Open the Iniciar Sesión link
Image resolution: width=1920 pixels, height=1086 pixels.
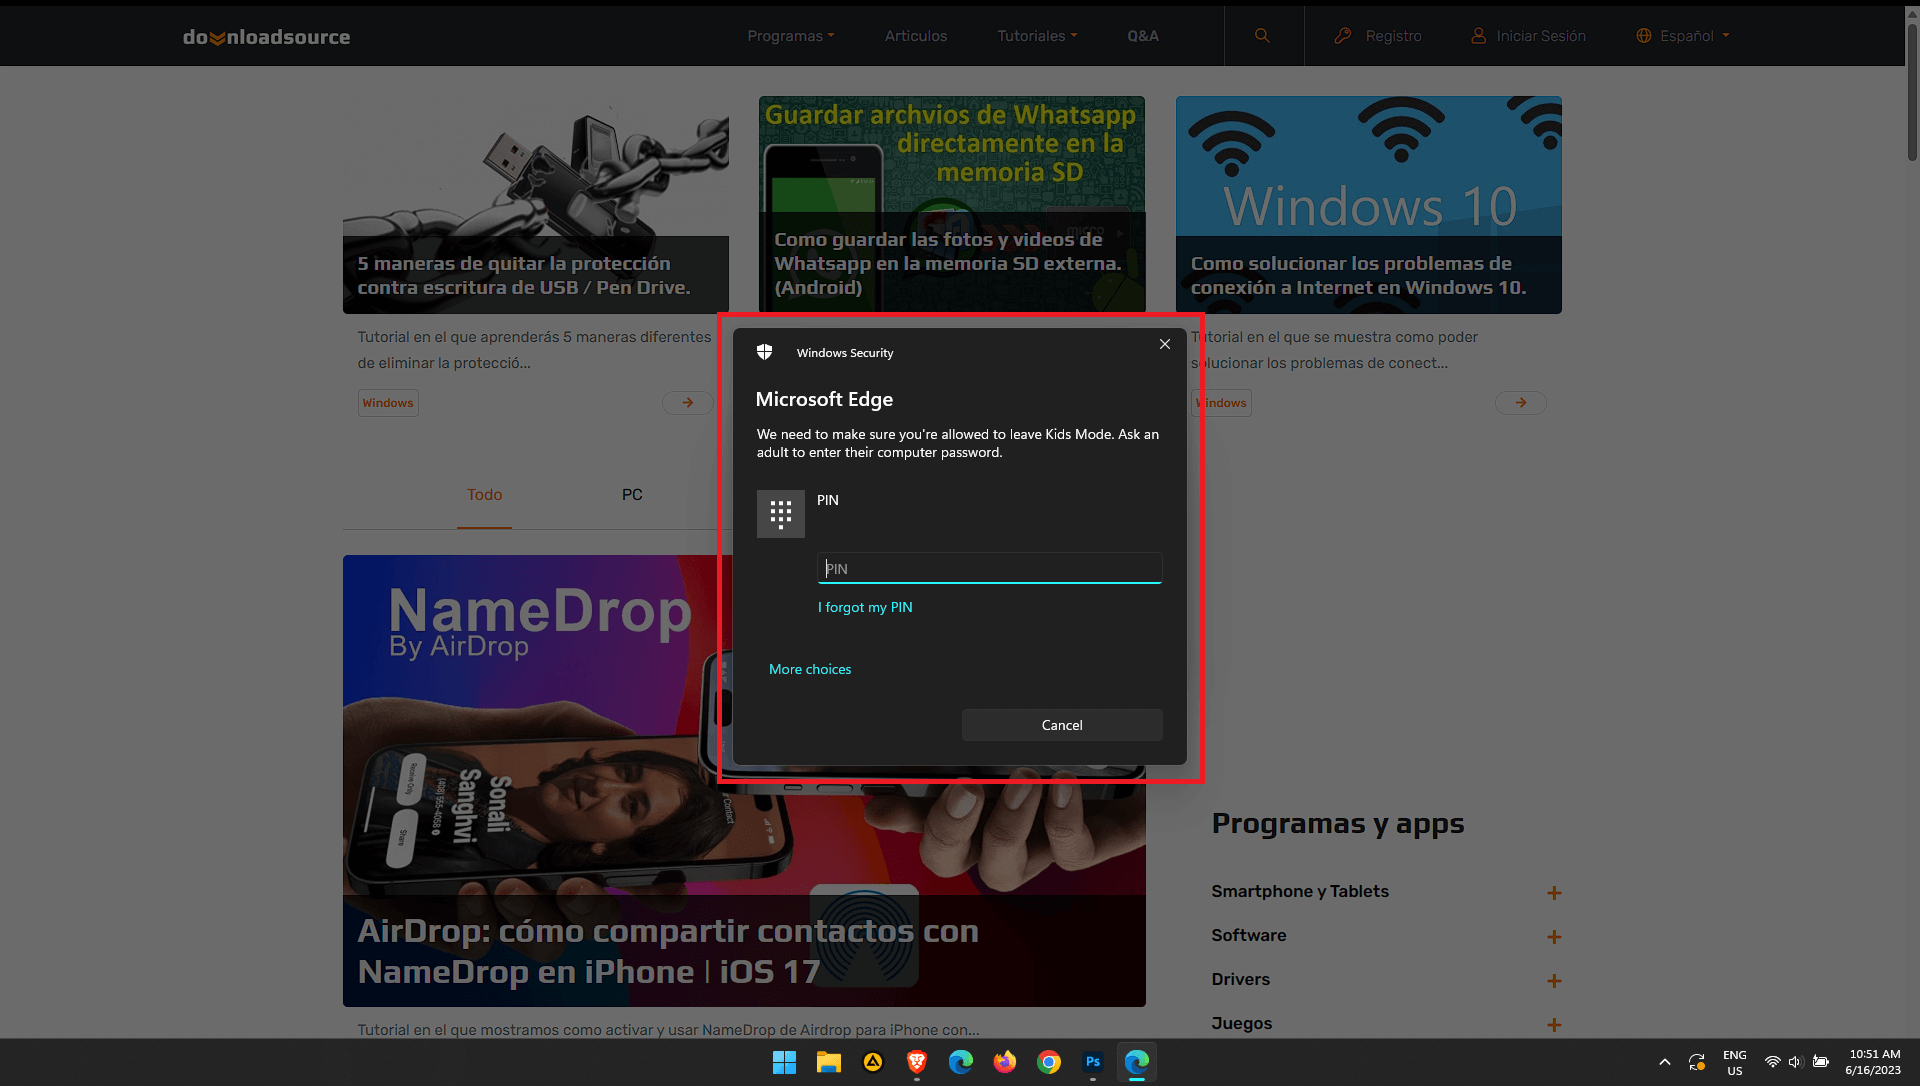(x=1528, y=36)
